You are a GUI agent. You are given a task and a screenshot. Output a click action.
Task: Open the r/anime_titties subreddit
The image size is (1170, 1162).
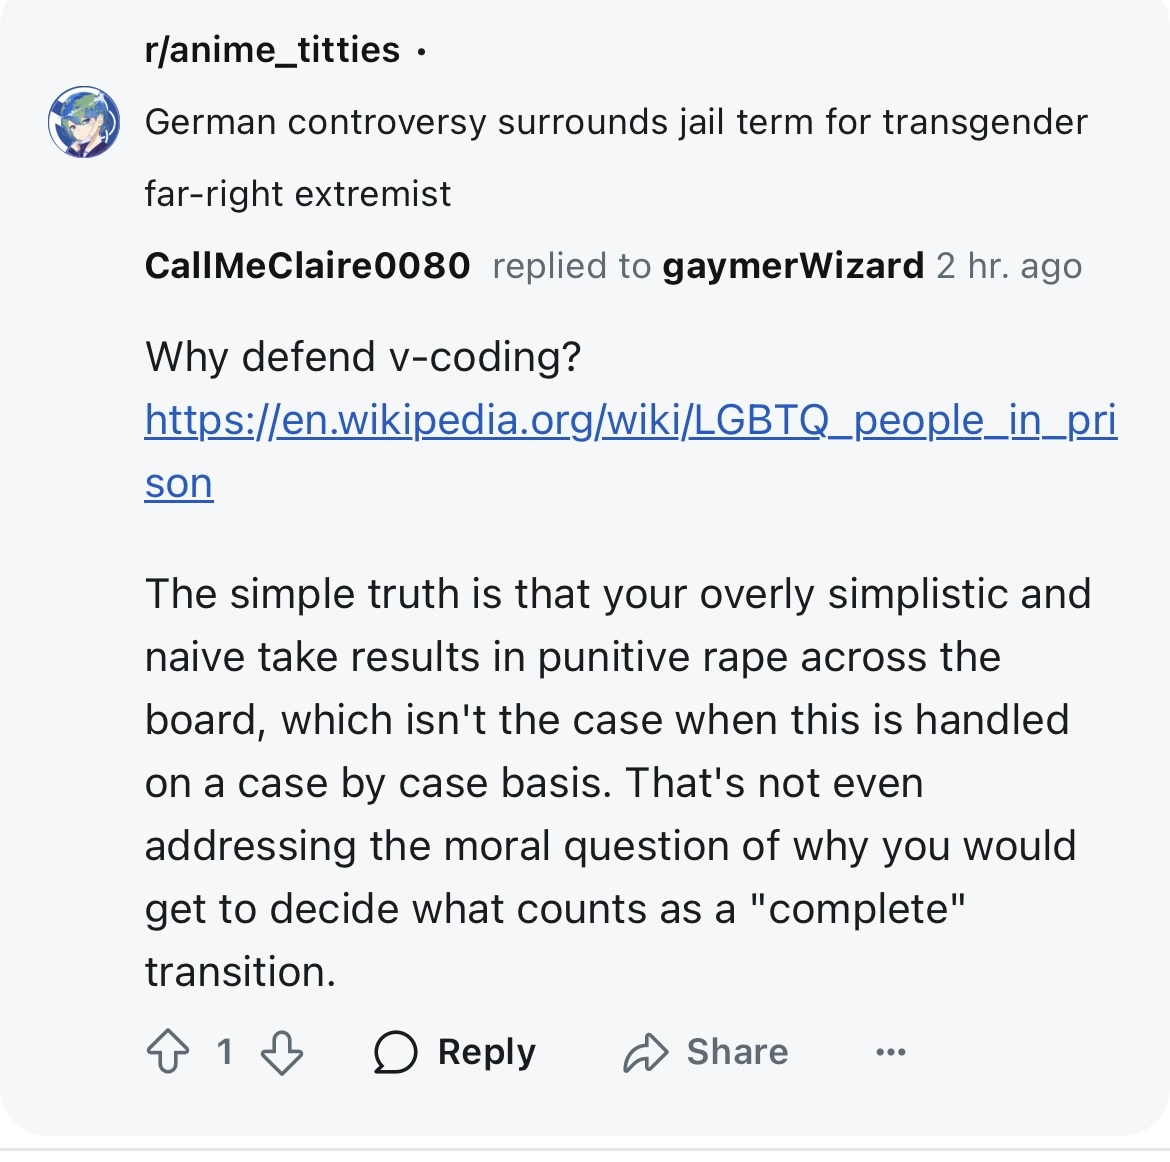click(x=272, y=50)
